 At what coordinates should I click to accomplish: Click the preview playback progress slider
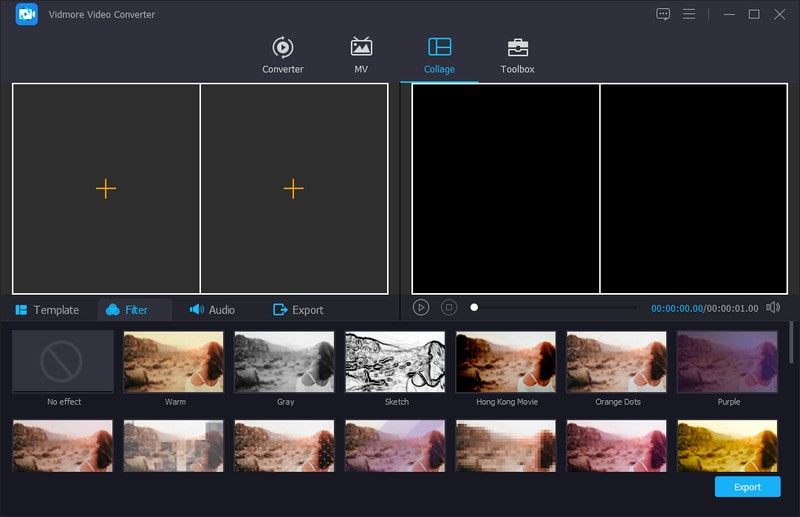click(555, 308)
